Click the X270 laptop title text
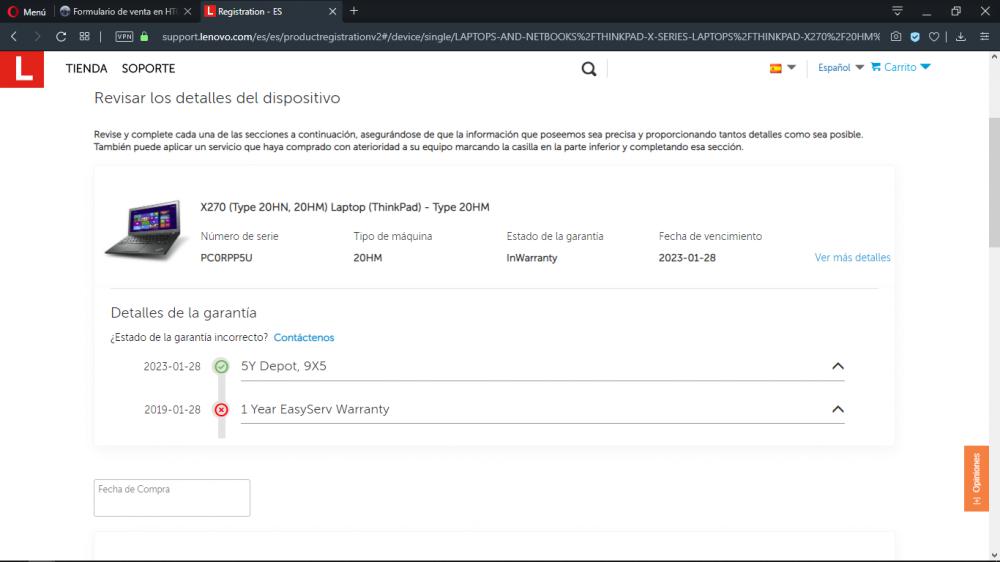This screenshot has width=1000, height=562. pos(345,207)
